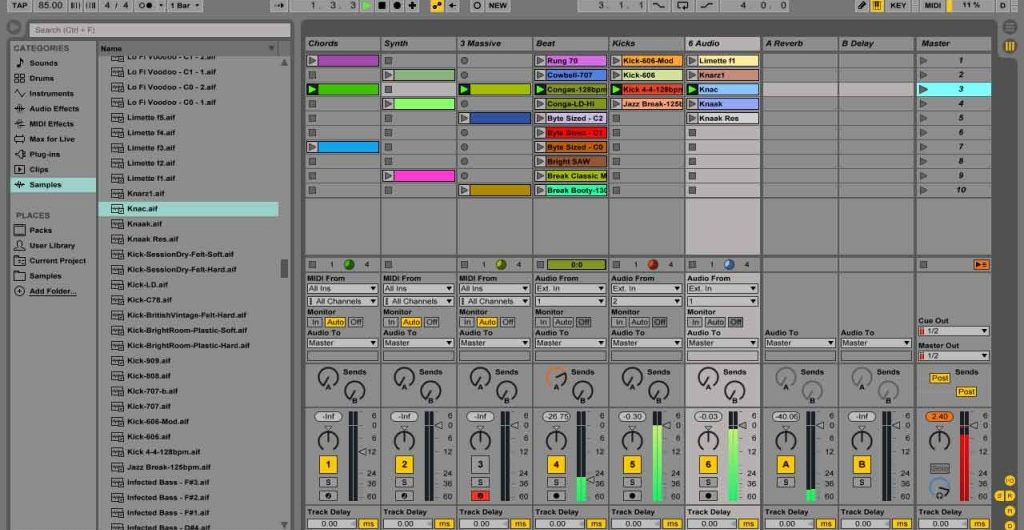Toggle the MIDI Arrangement Overdub plus button
The height and width of the screenshot is (530, 1024).
(x=413, y=5)
